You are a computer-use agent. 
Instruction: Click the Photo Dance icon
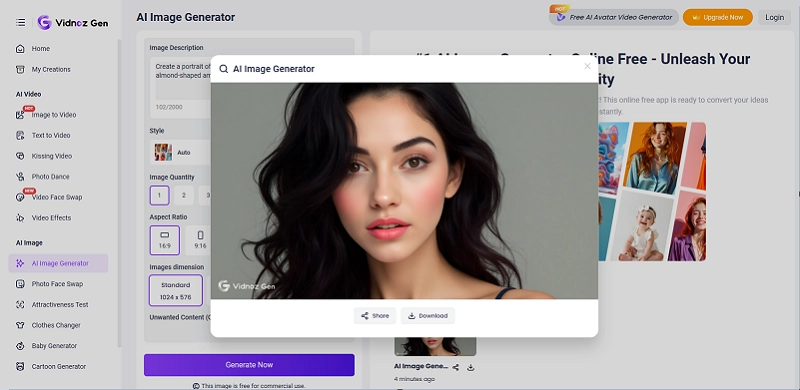(20, 177)
